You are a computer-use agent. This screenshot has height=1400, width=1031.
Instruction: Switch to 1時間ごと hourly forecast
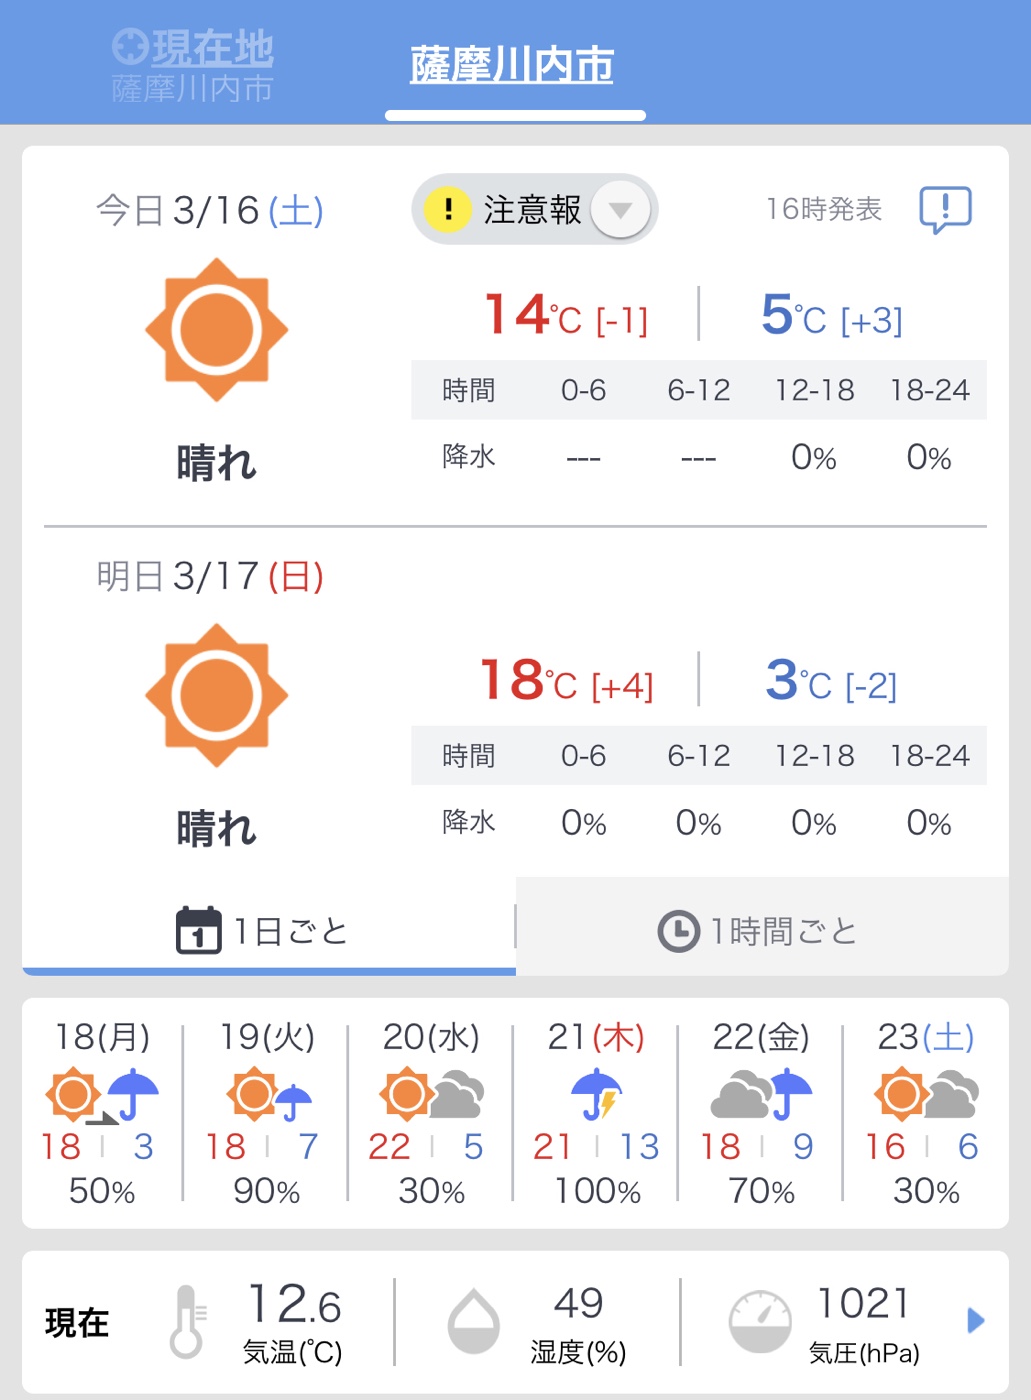pos(760,931)
